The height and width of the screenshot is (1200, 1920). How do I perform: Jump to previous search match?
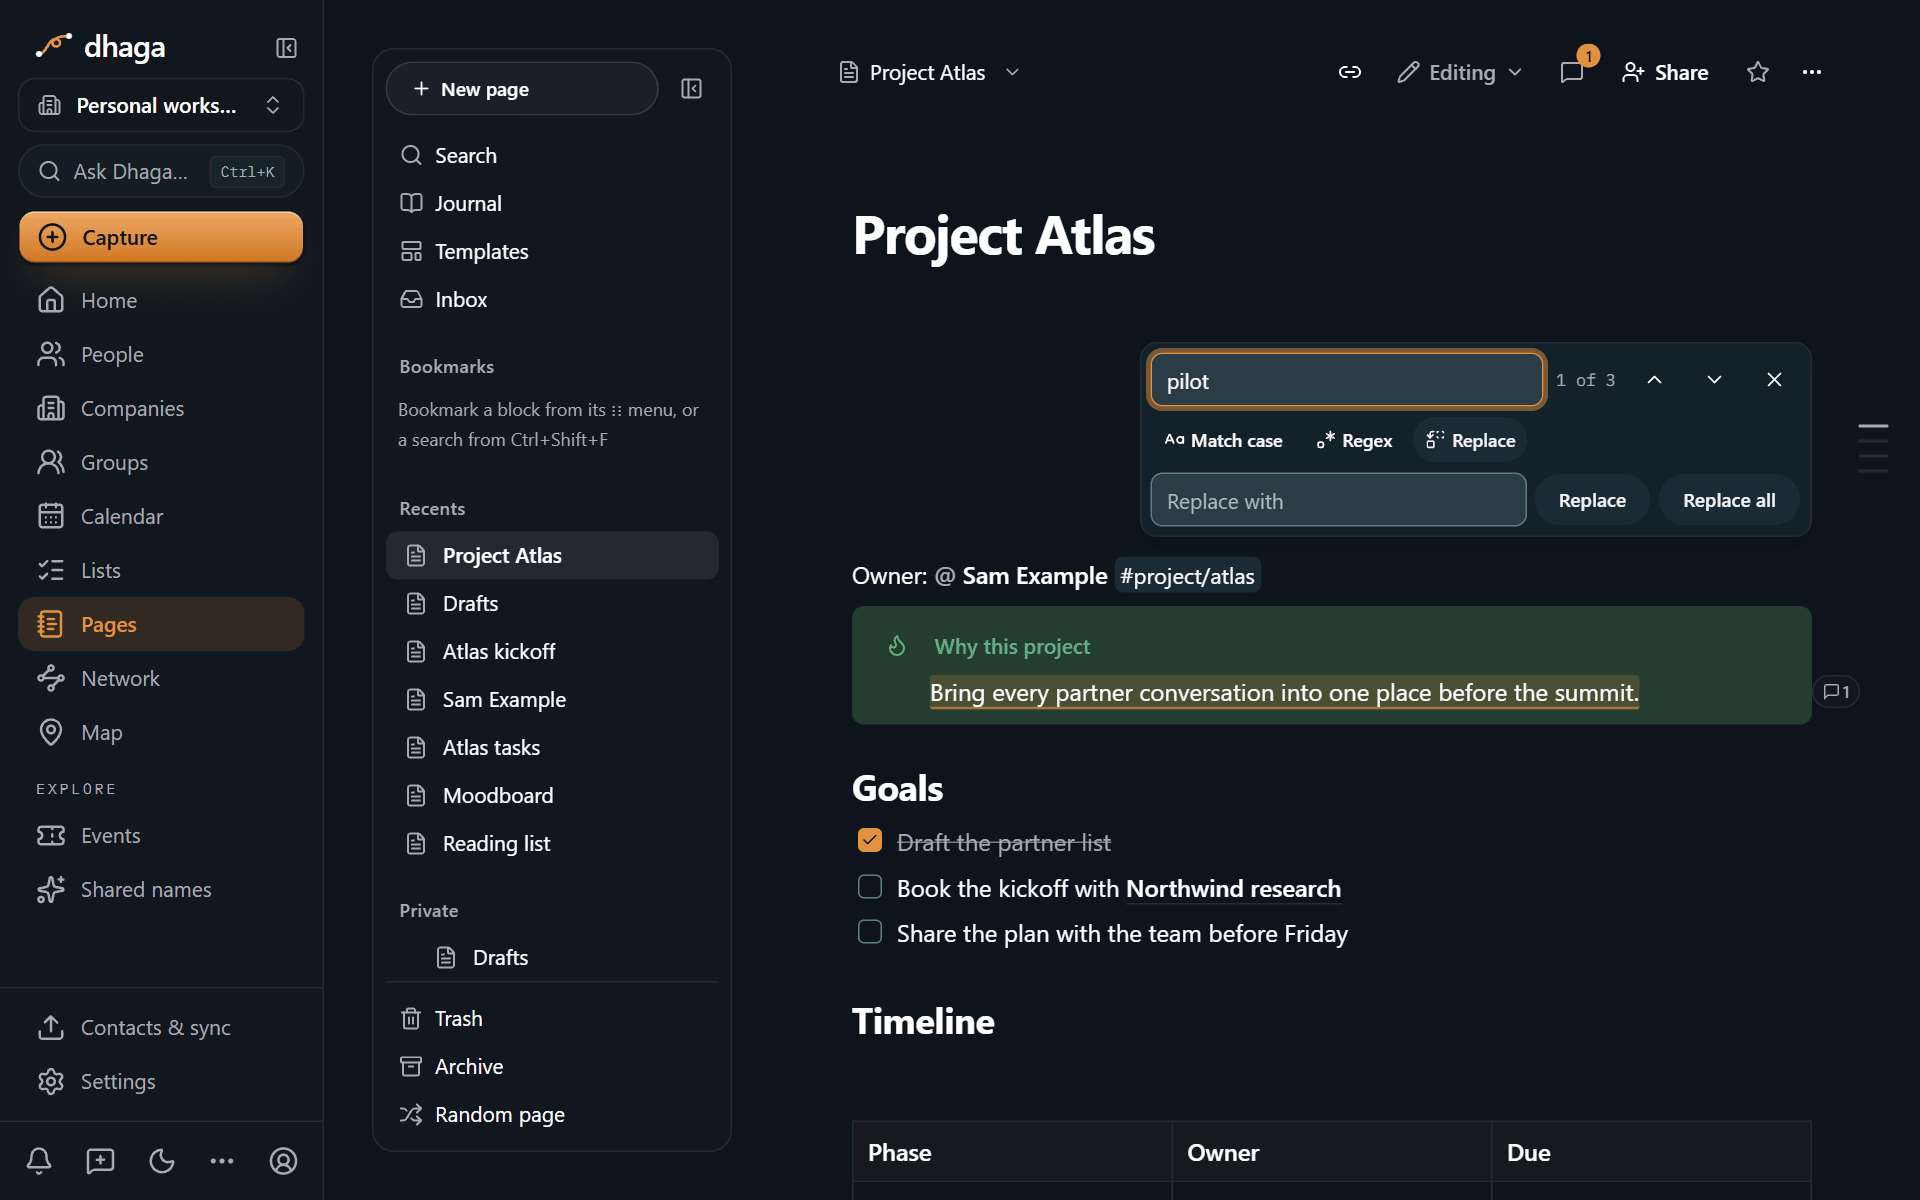coord(1654,380)
